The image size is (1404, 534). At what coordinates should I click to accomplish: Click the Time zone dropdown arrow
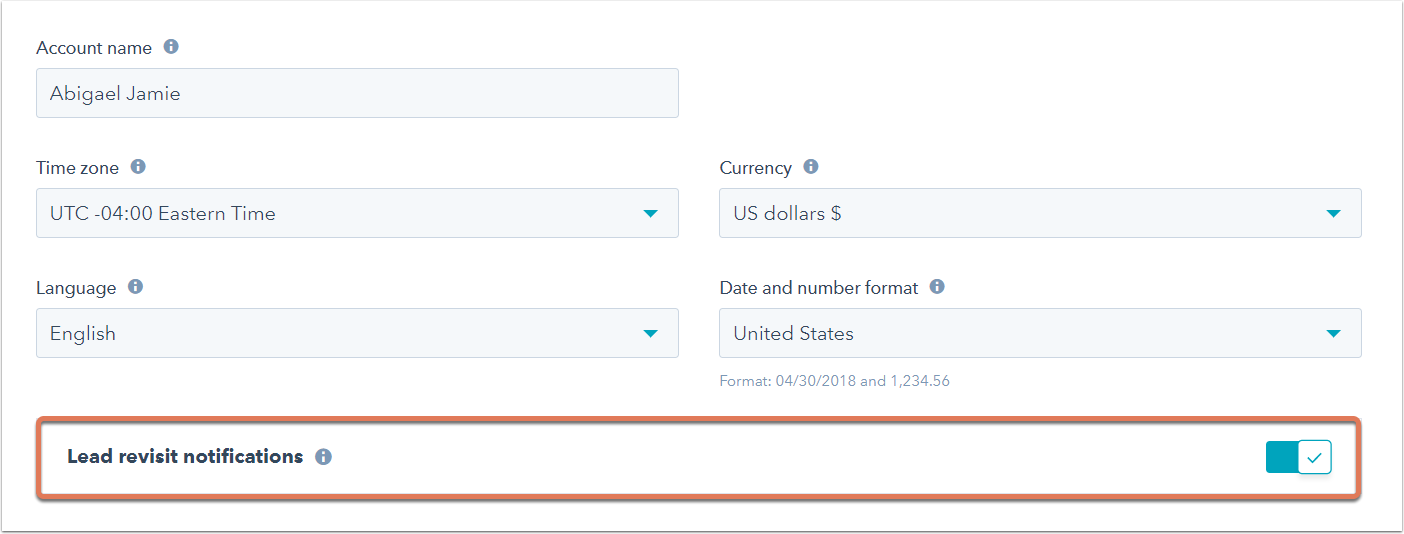coord(650,214)
